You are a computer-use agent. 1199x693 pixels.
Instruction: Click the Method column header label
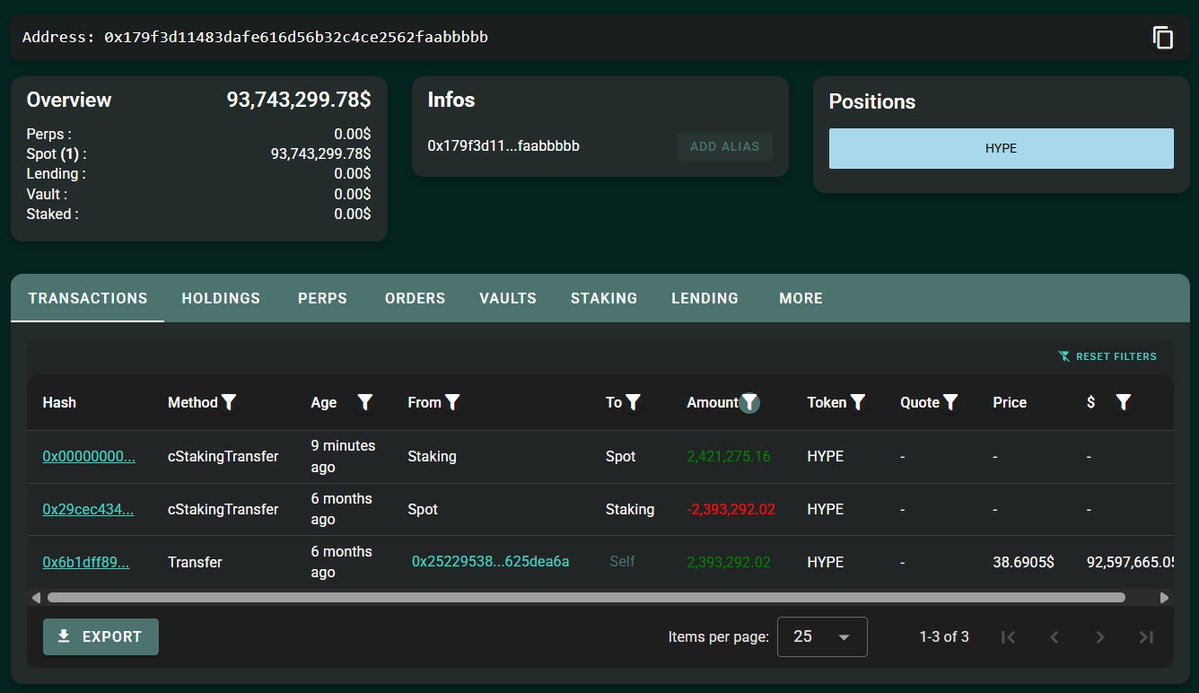pos(193,402)
